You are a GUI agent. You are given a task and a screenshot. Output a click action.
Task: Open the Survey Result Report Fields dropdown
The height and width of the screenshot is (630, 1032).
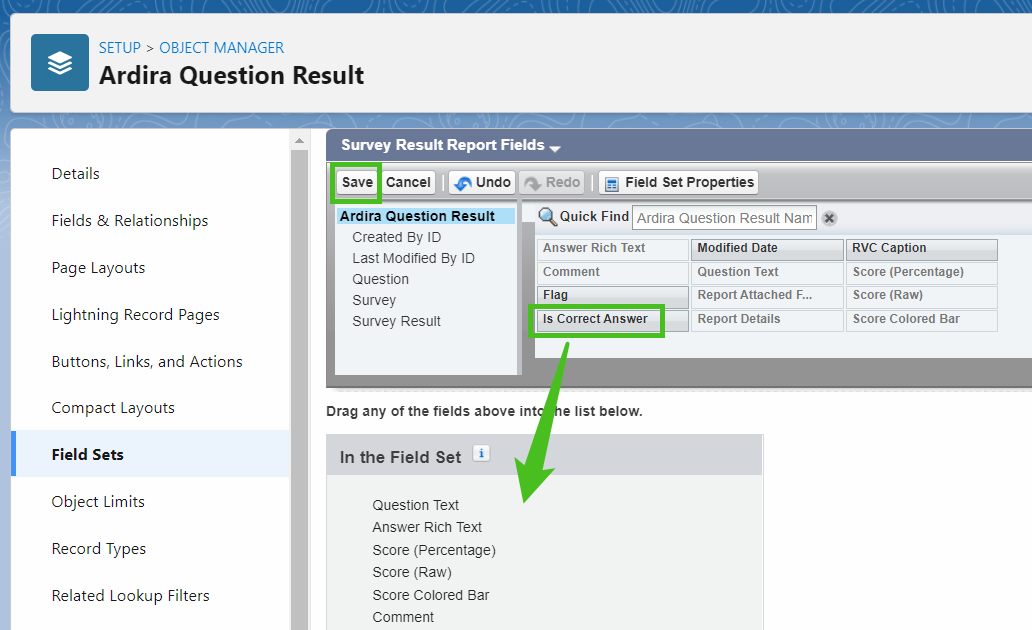pyautogui.click(x=557, y=145)
